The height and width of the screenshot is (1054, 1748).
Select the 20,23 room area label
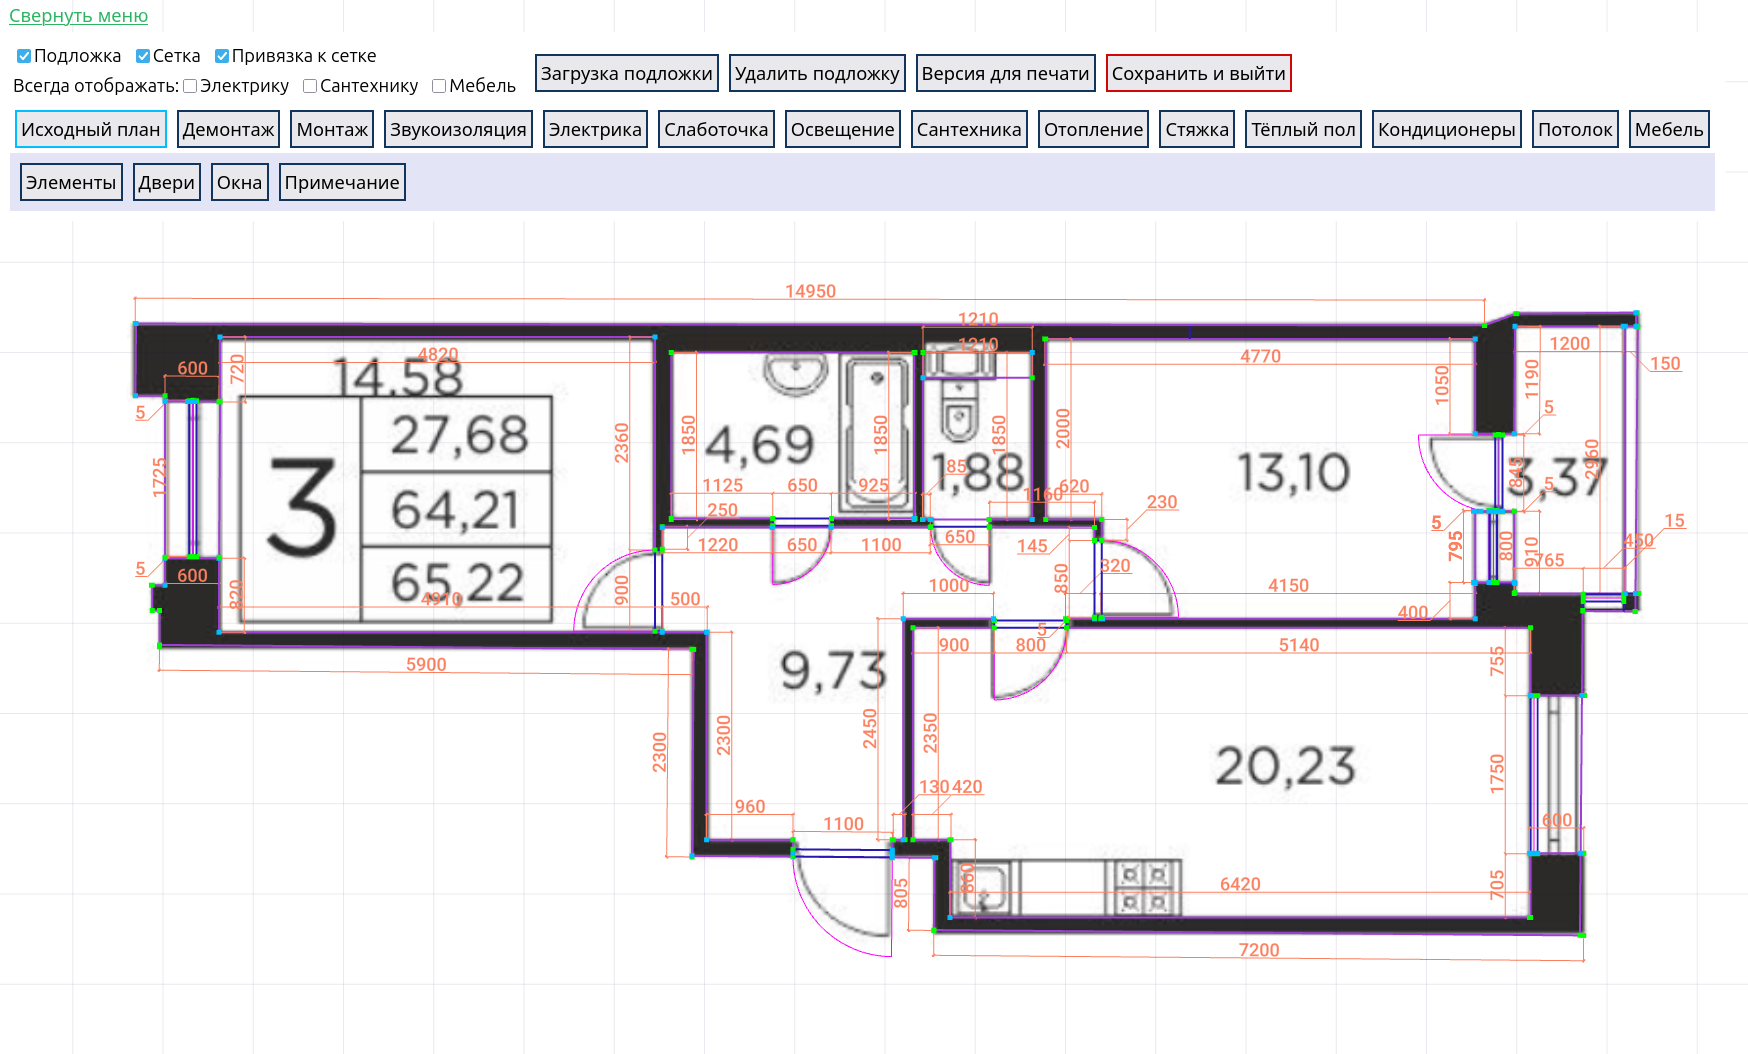[1285, 767]
